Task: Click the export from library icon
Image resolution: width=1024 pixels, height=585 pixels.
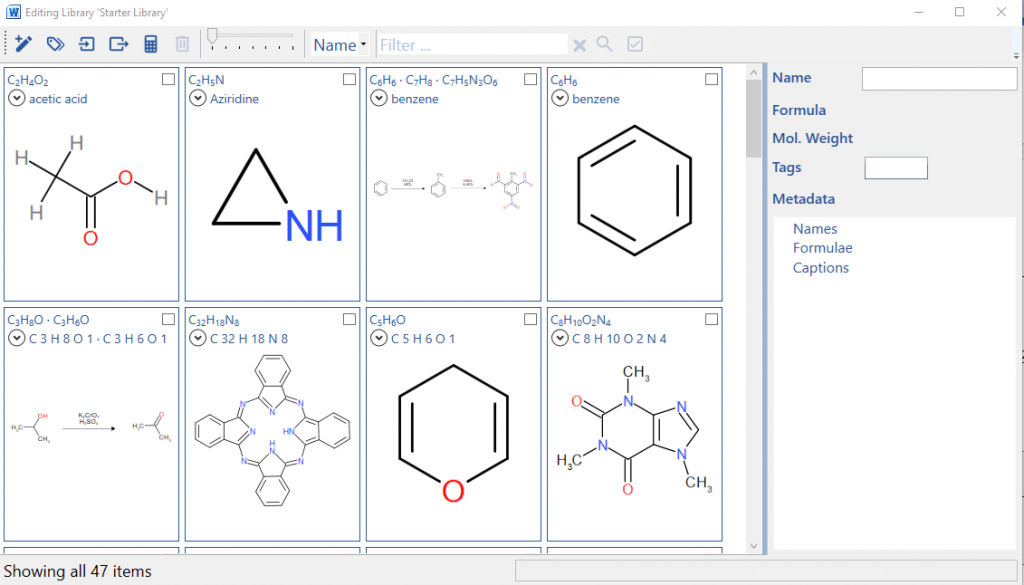Action: tap(119, 44)
